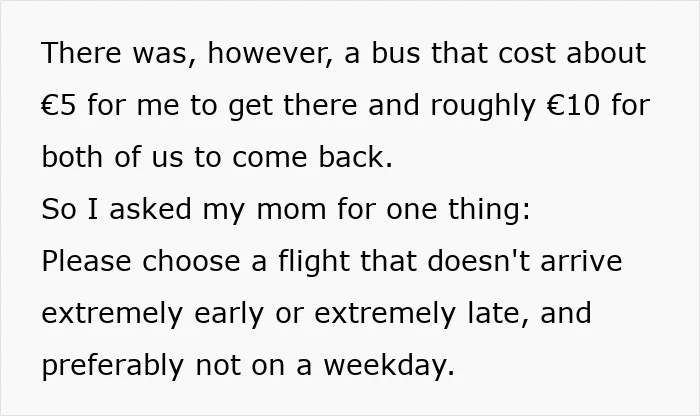
Task: Click the phrase "come back."
Action: (312, 157)
